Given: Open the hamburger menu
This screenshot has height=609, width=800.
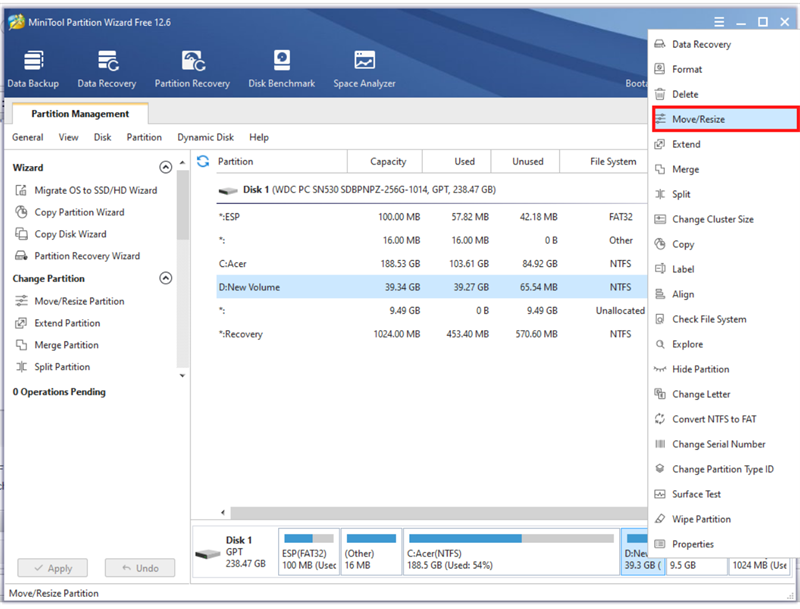Looking at the screenshot, I should (x=718, y=21).
